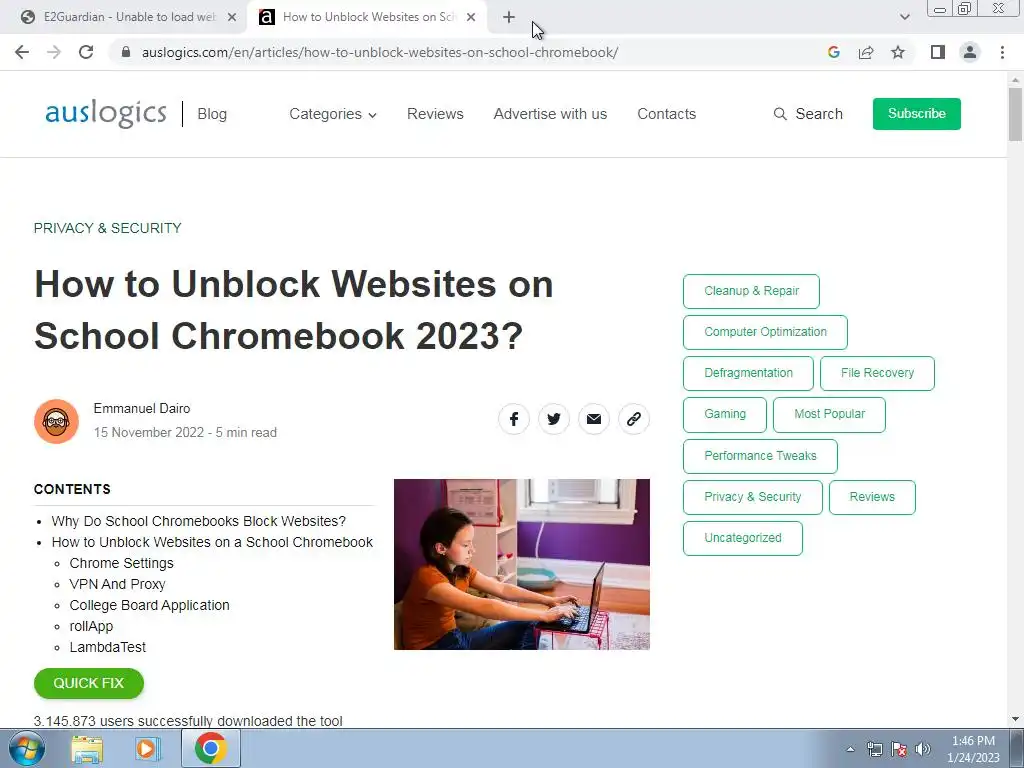Jump to College Board Application section
Viewport: 1024px width, 768px height.
point(150,605)
